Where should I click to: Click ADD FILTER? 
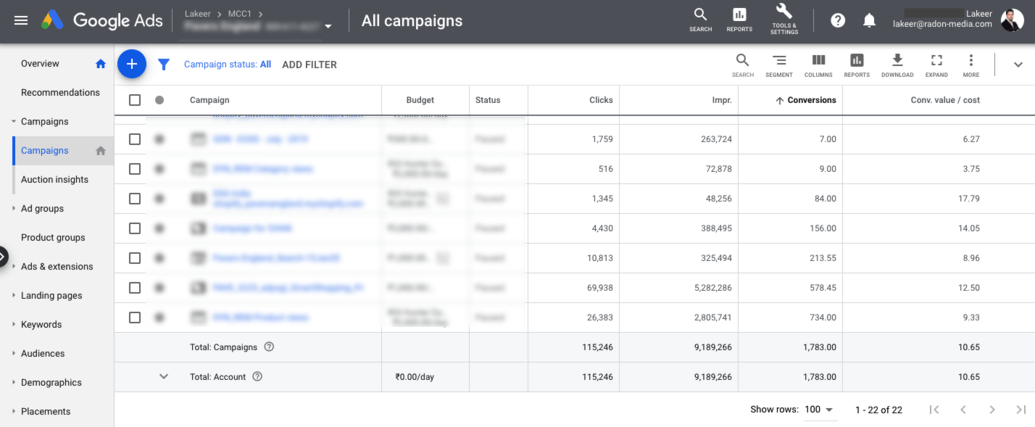click(309, 65)
